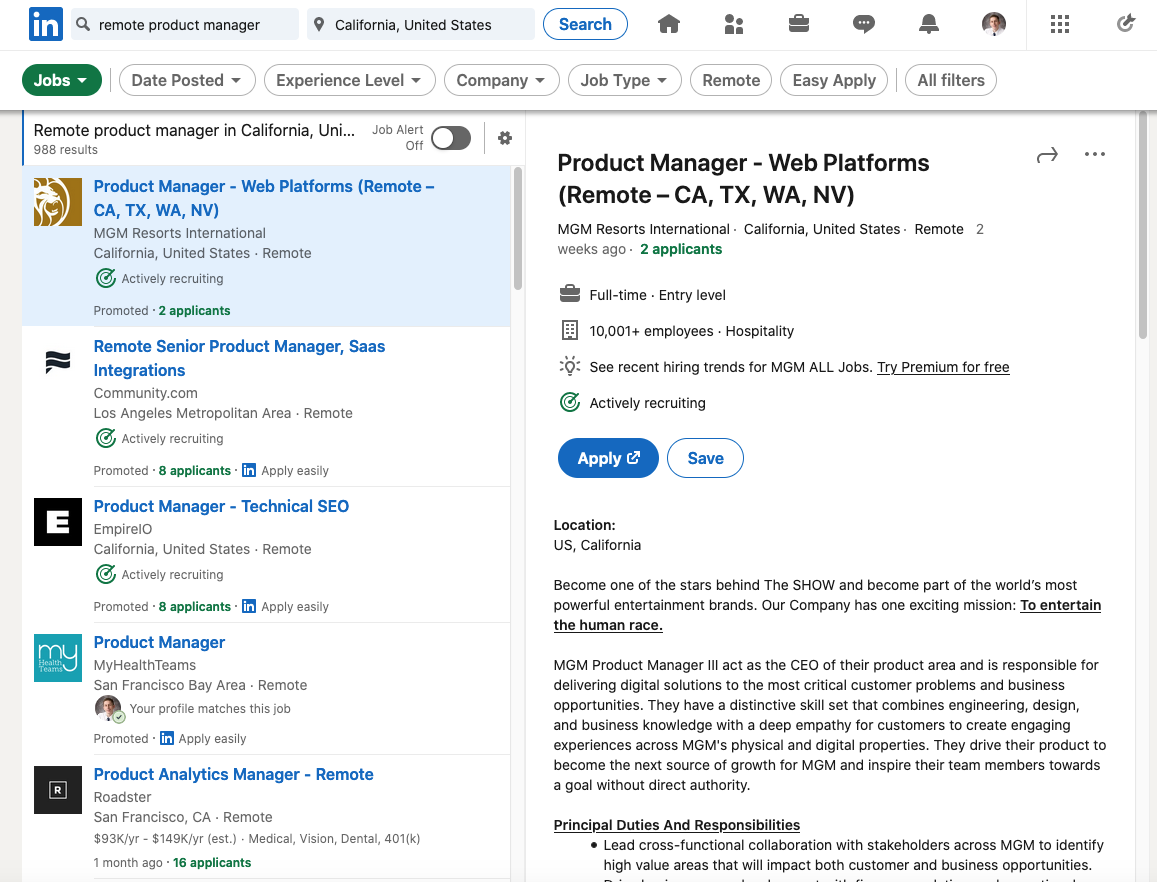This screenshot has width=1157, height=882.
Task: Share the job with the arrow icon
Action: pos(1047,154)
